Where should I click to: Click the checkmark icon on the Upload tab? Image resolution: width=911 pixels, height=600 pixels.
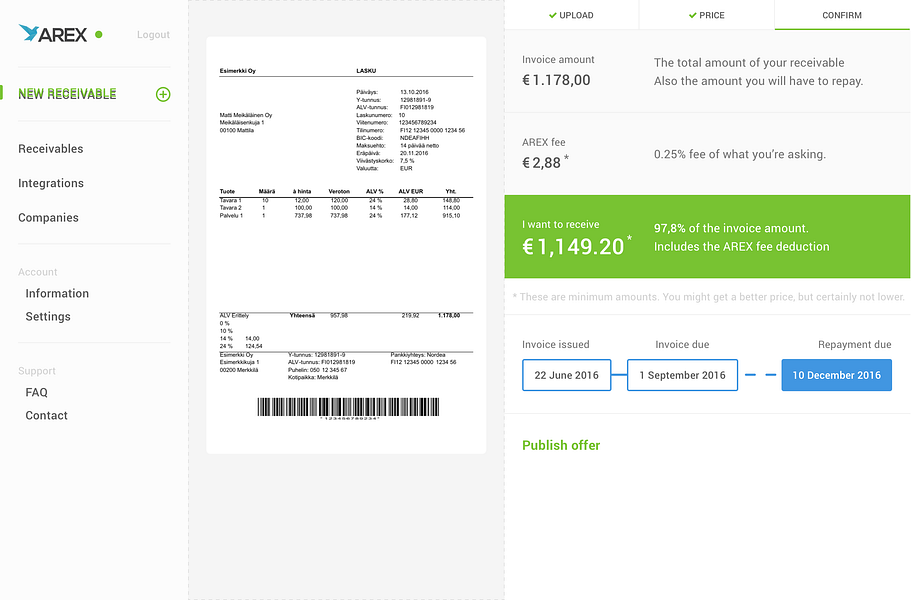552,15
